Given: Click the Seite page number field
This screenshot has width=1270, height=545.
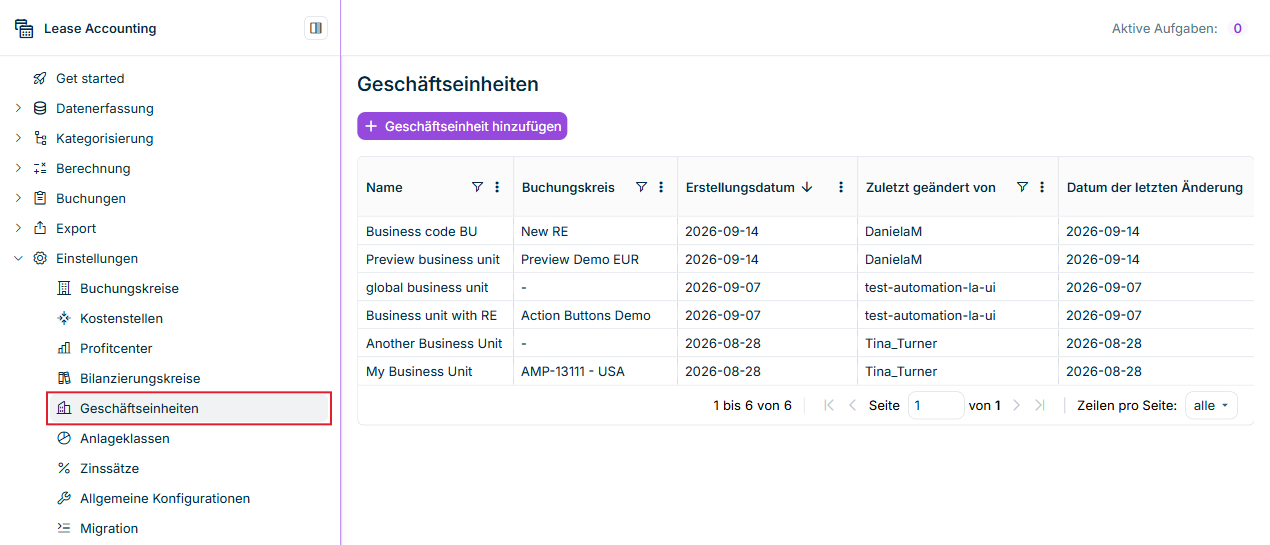Looking at the screenshot, I should pos(936,405).
